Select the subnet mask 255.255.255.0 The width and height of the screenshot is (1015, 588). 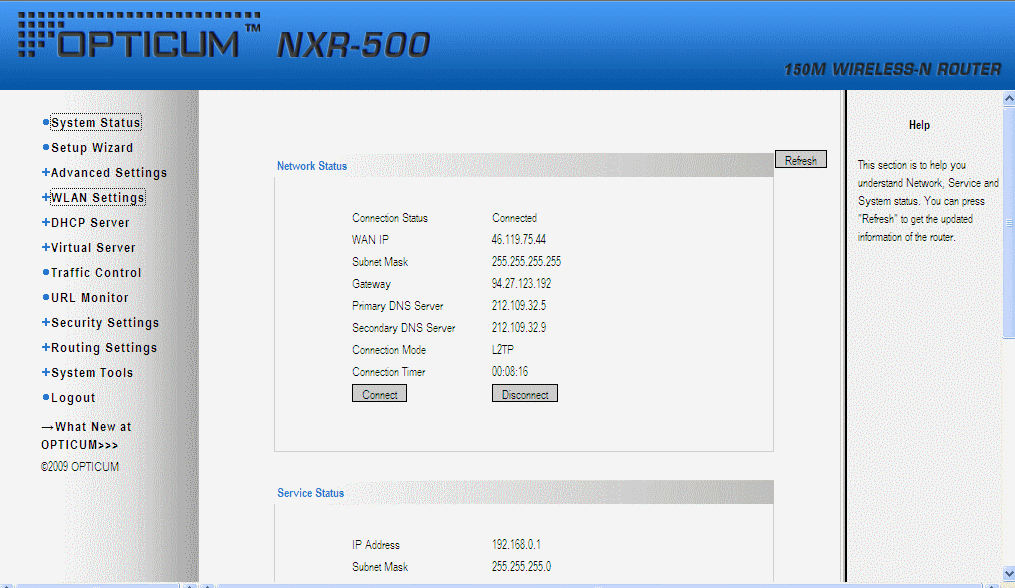[521, 567]
